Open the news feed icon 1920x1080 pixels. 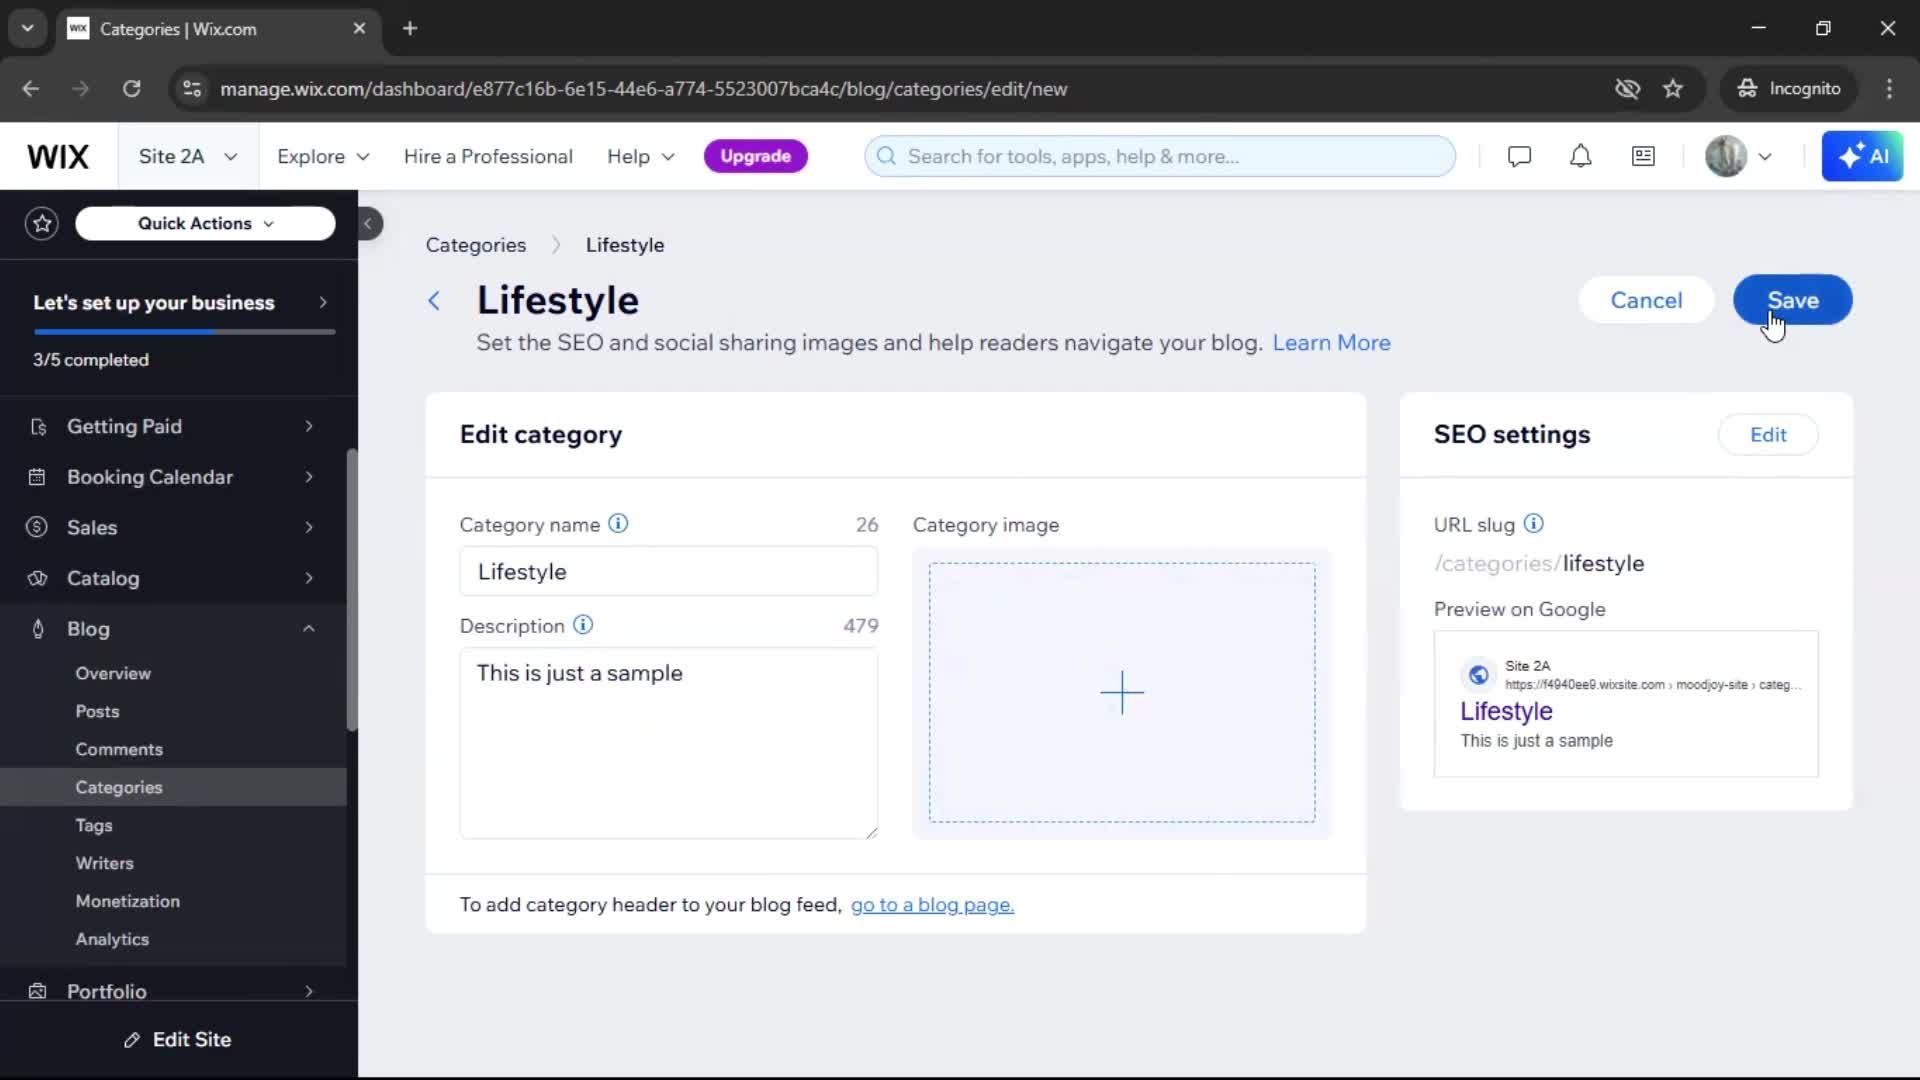coord(1643,156)
